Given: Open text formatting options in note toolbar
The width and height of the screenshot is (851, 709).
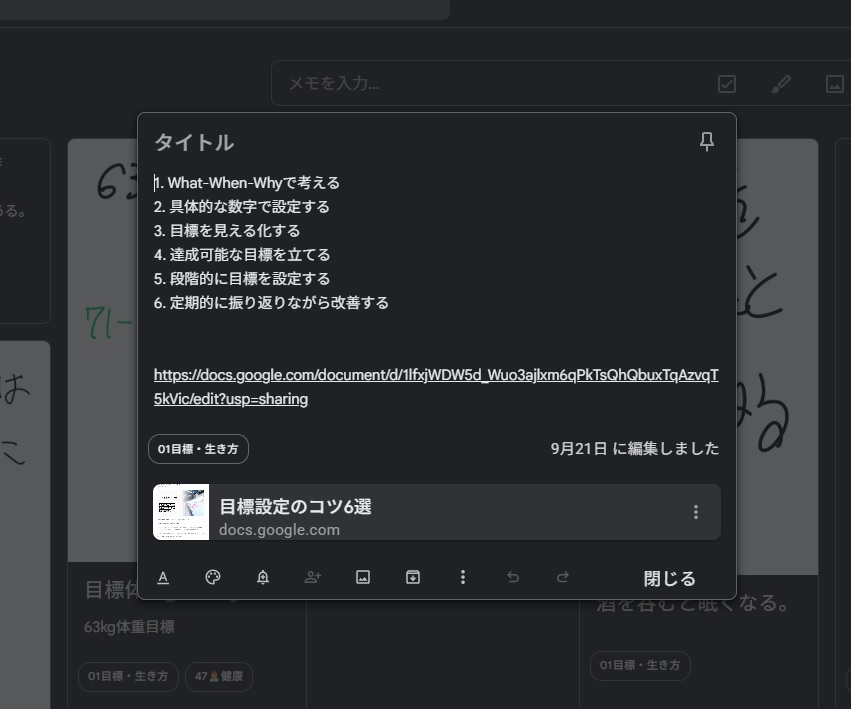Looking at the screenshot, I should pos(163,577).
